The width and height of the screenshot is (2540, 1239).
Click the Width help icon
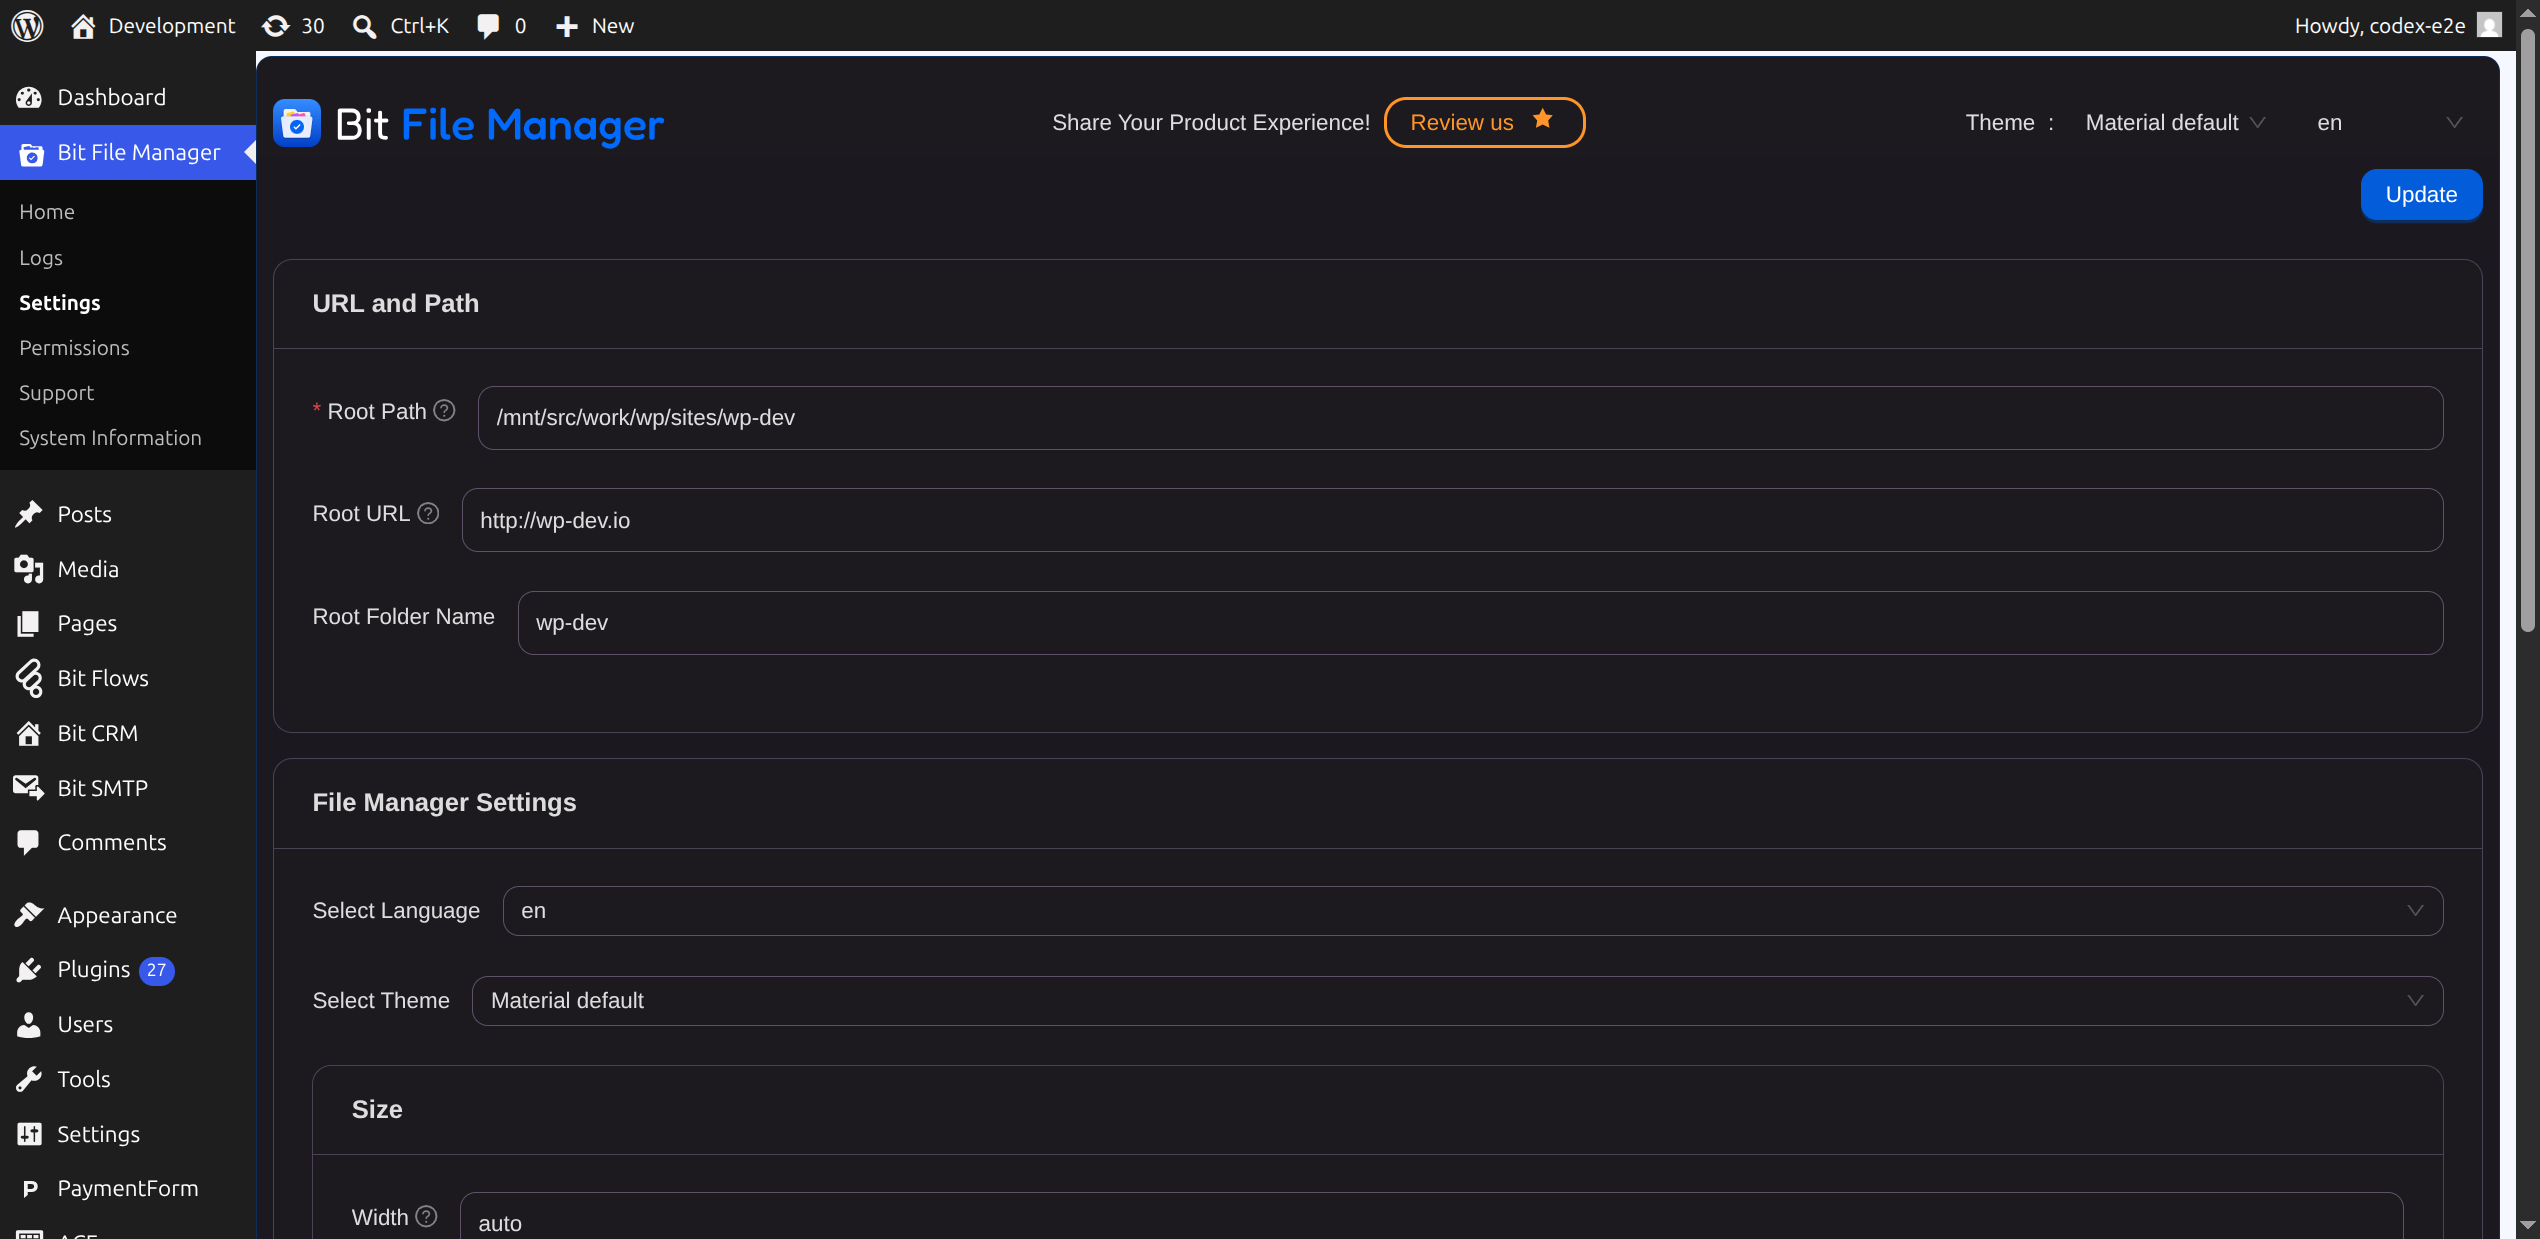(x=426, y=1216)
